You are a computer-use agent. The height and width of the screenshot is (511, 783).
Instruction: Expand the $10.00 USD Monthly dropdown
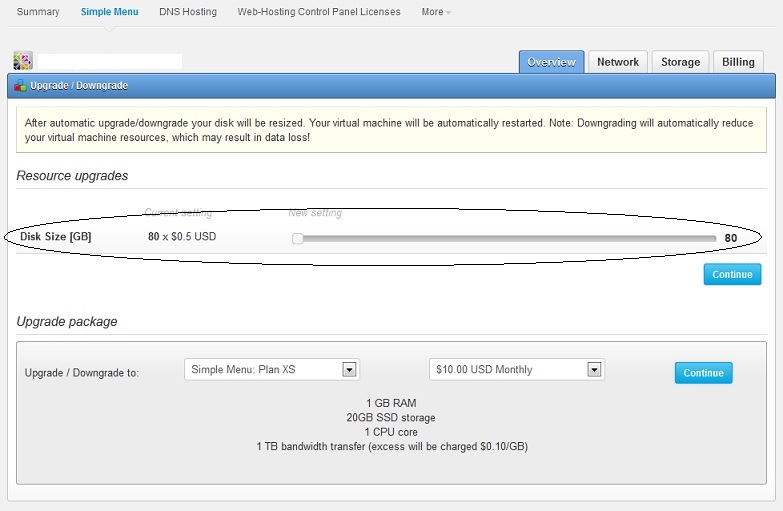[517, 370]
